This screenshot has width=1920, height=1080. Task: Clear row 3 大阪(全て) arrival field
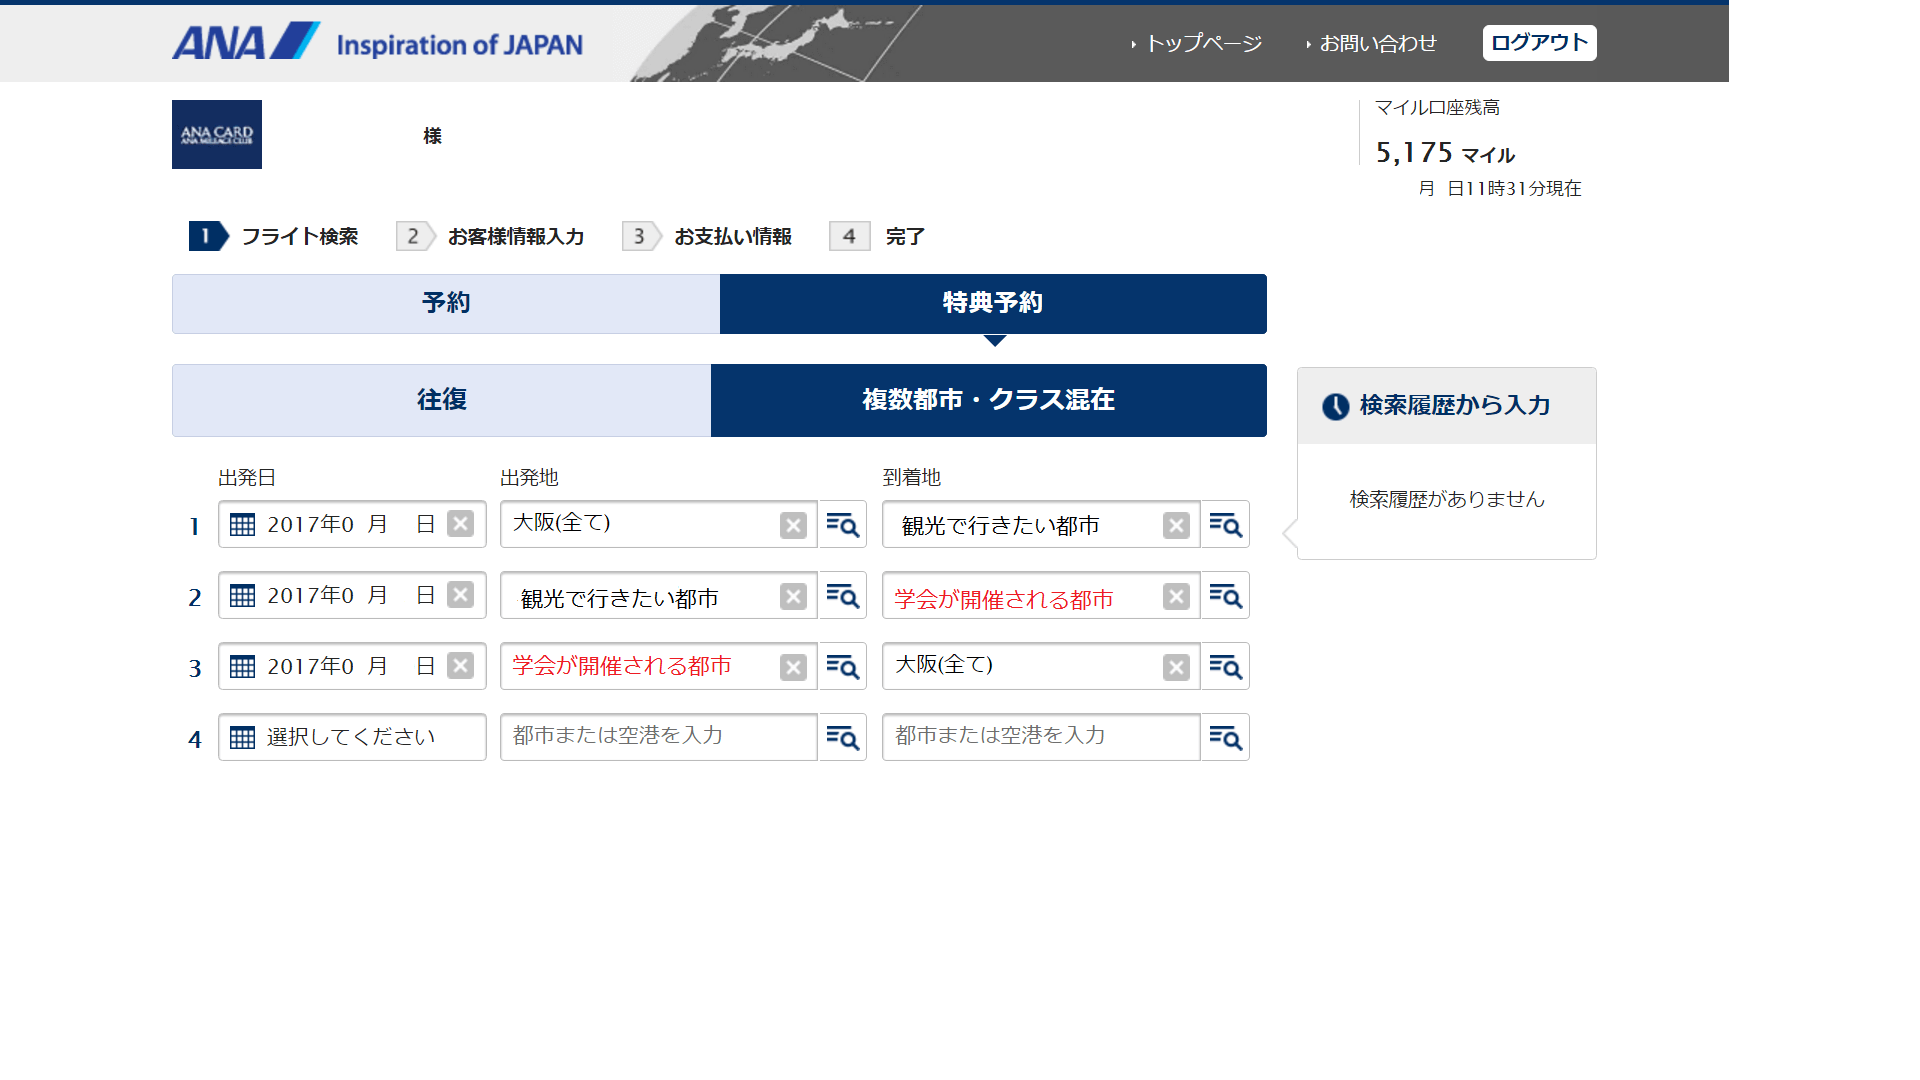(1176, 668)
